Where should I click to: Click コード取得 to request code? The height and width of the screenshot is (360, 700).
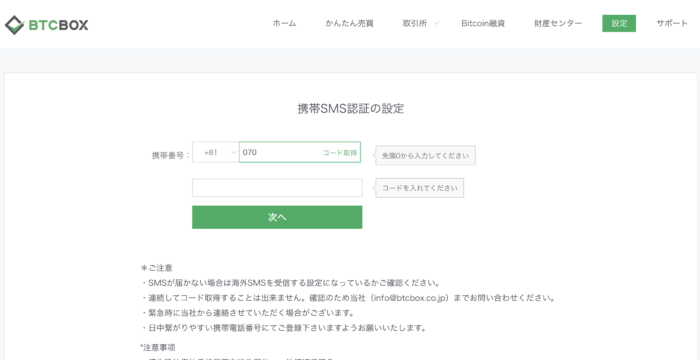tap(340, 153)
